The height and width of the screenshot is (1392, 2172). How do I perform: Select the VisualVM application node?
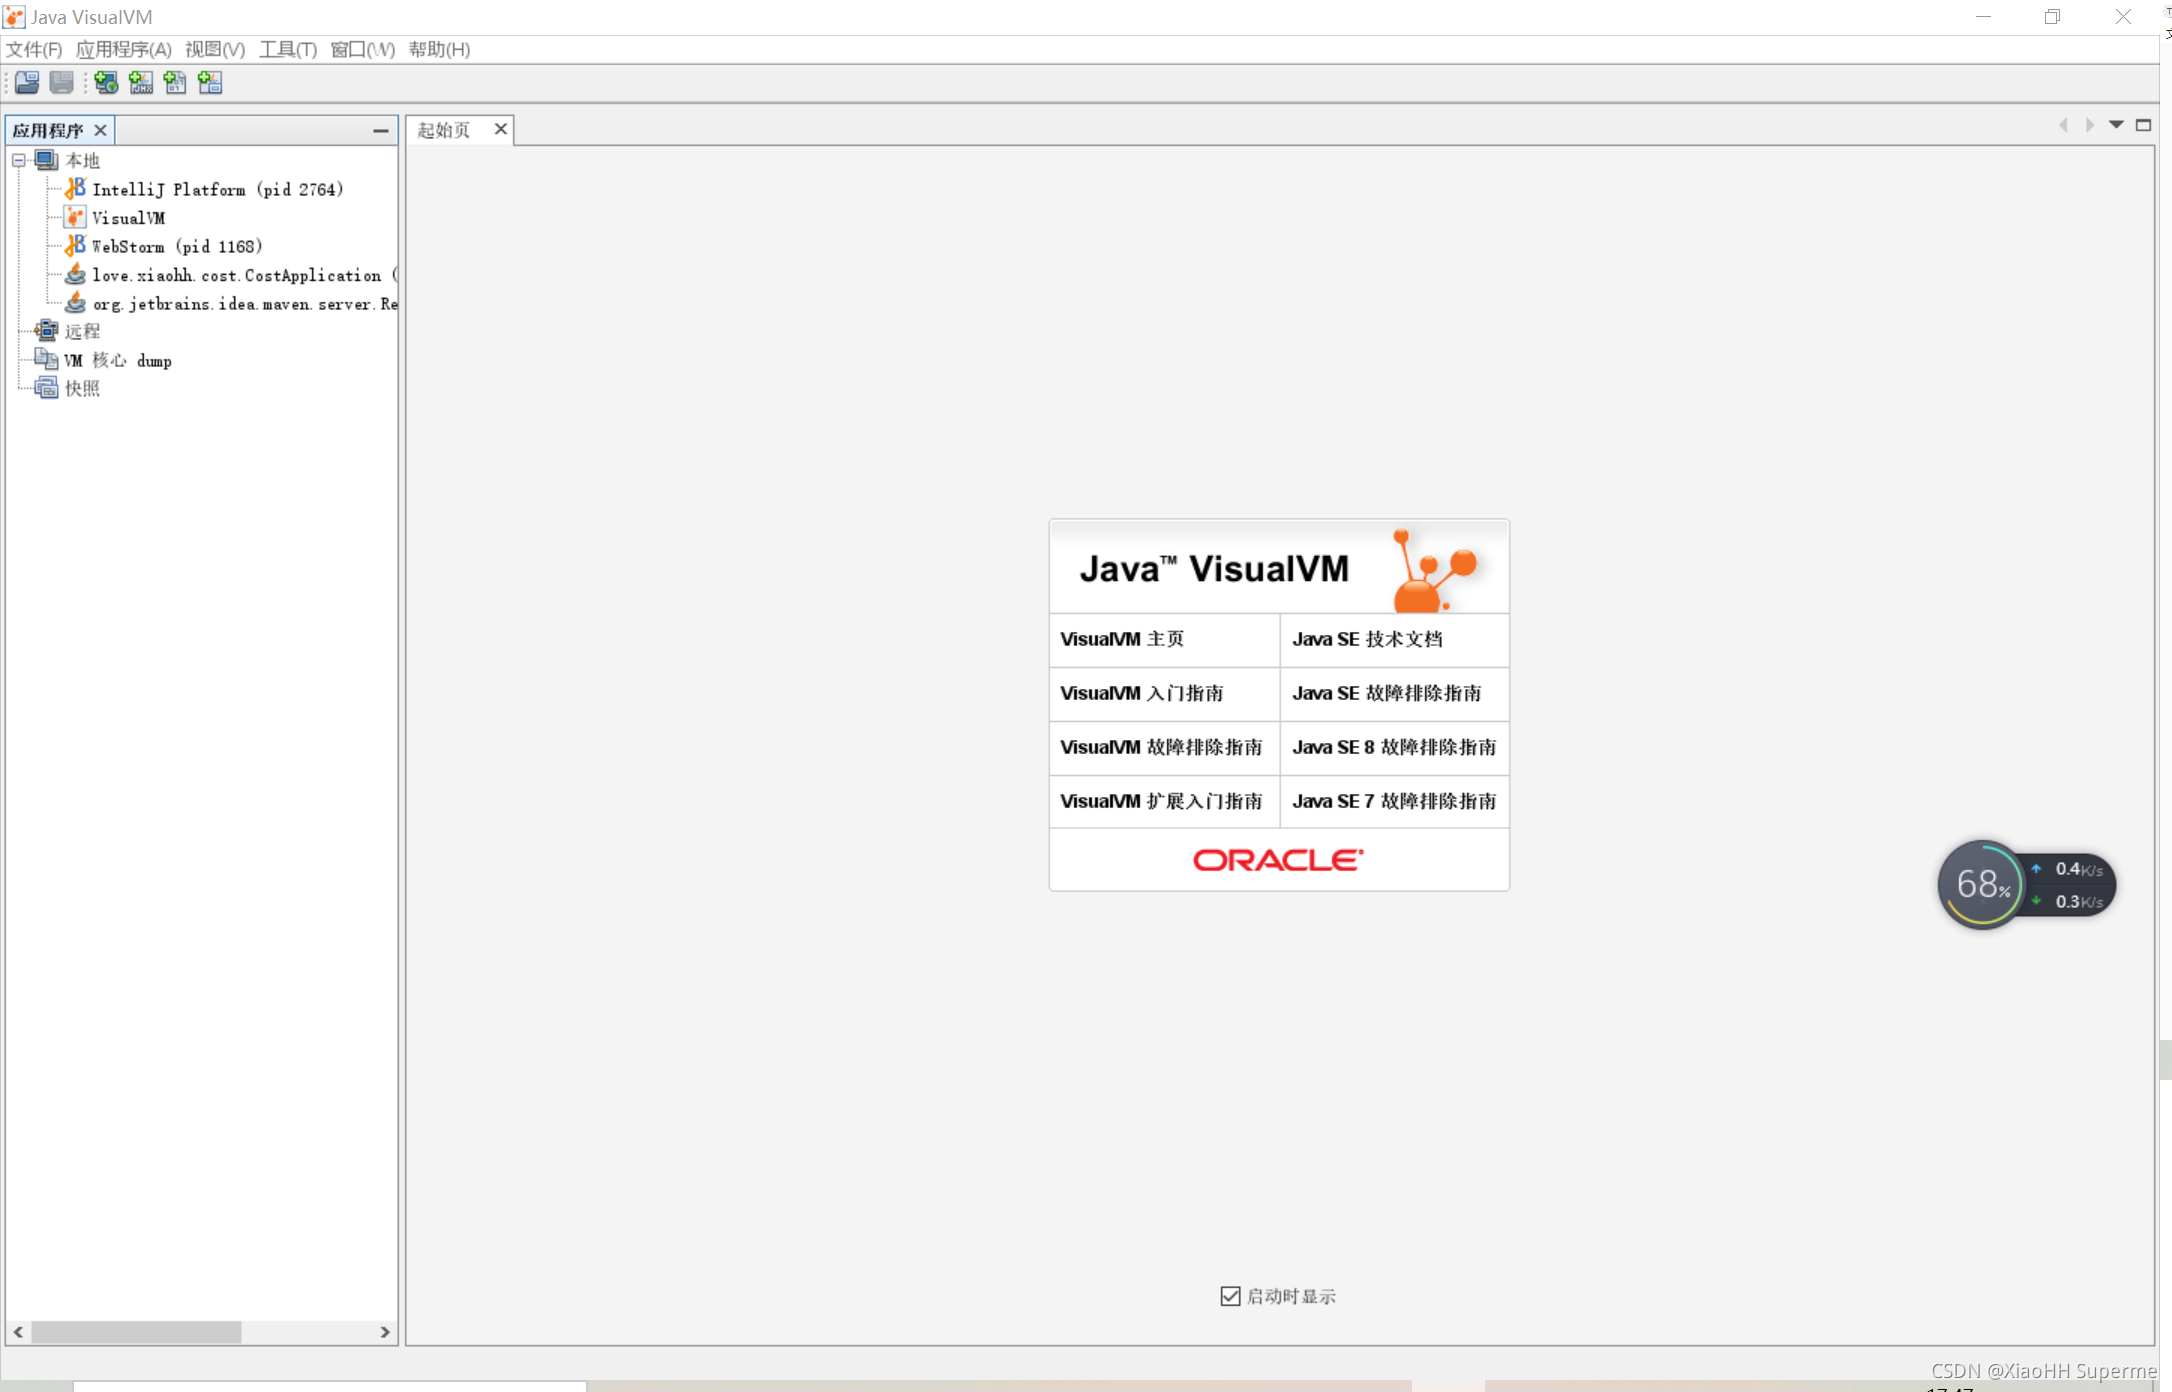128,218
